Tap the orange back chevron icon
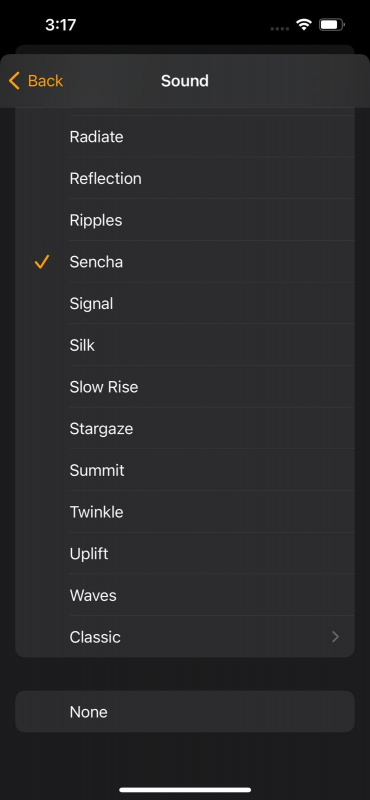Screen dimensions: 370x800 coord(14,81)
